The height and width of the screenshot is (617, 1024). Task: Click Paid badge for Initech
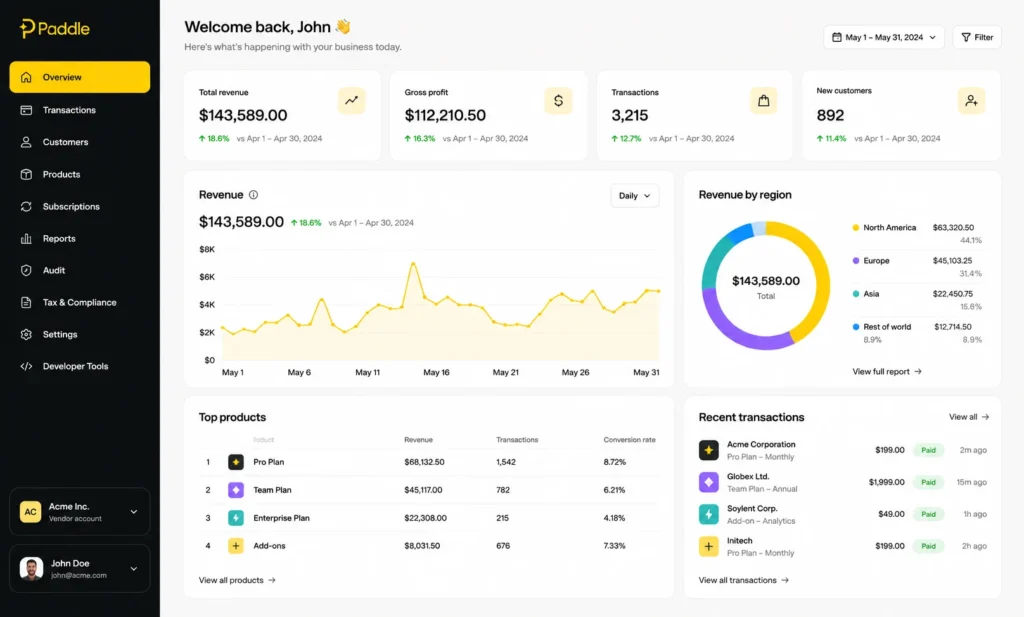(x=929, y=546)
